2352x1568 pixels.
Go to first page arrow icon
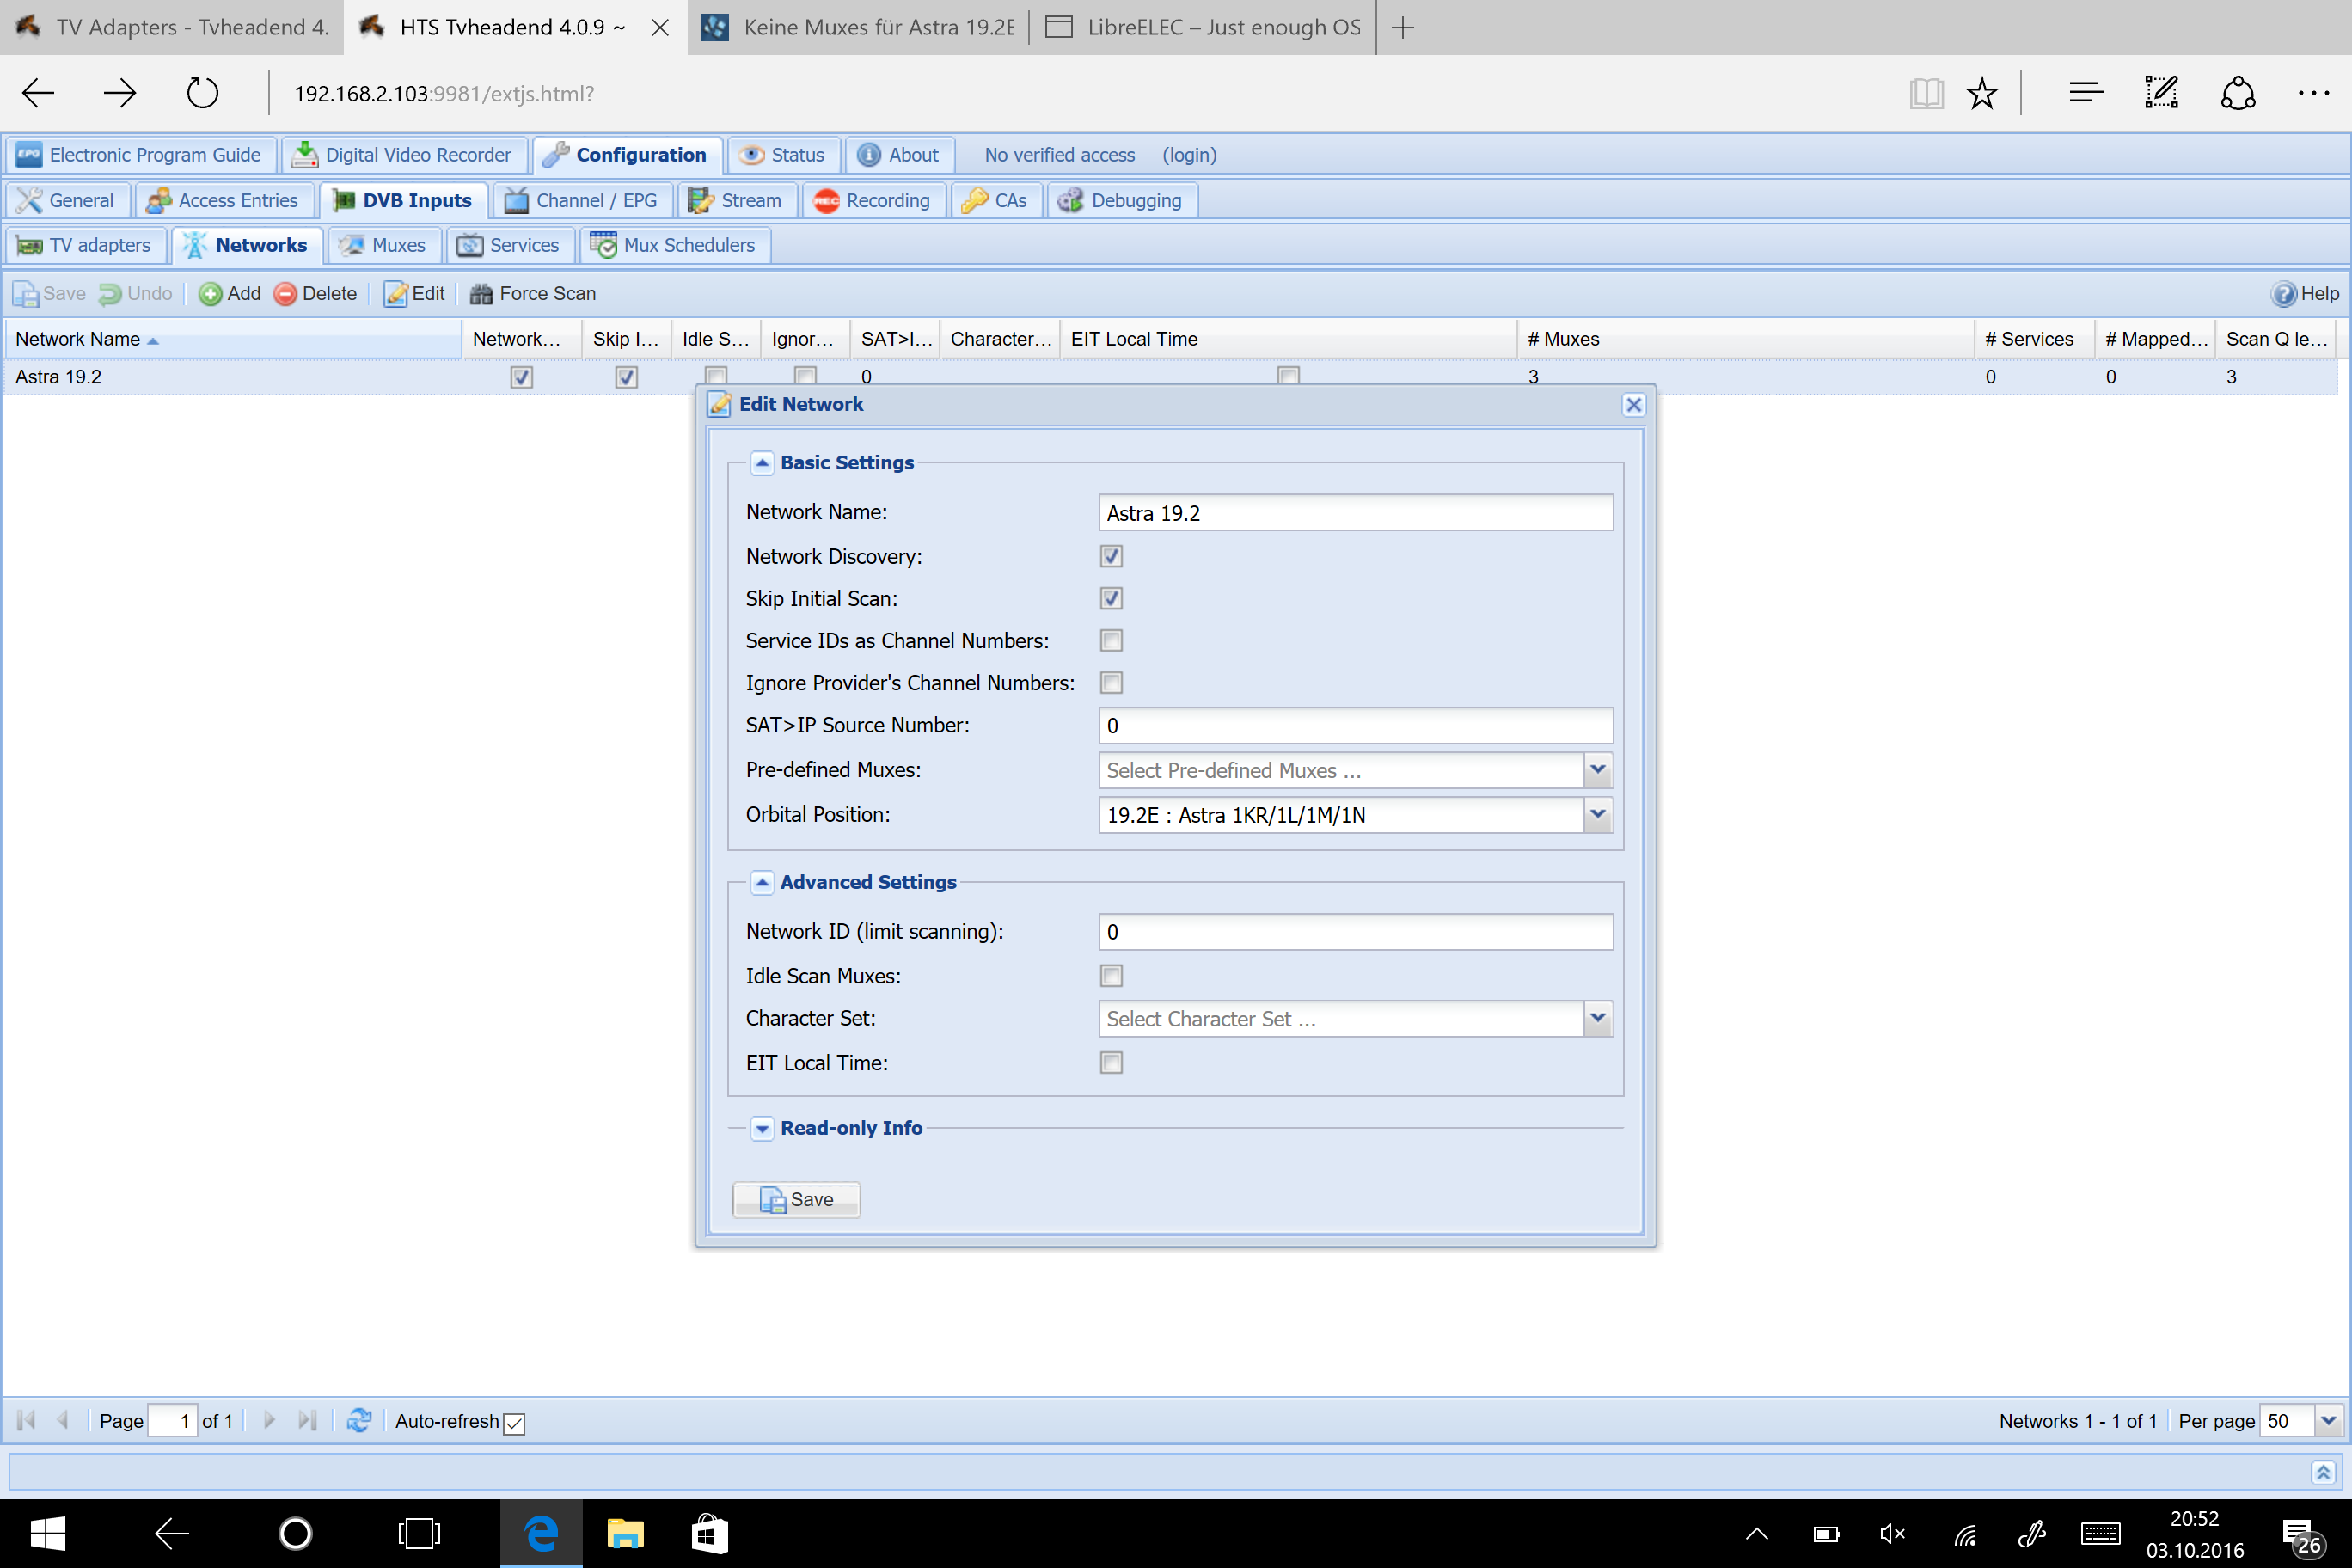pos(27,1420)
